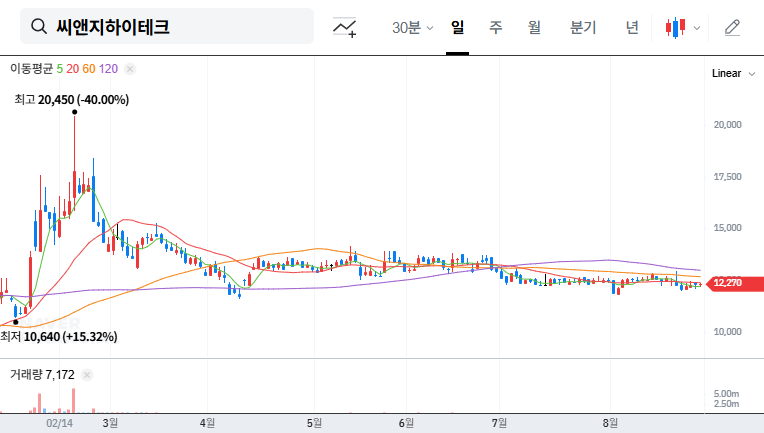Image resolution: width=764 pixels, height=433 pixels.
Task: Click the 5-day moving average label
Action: pyautogui.click(x=59, y=69)
